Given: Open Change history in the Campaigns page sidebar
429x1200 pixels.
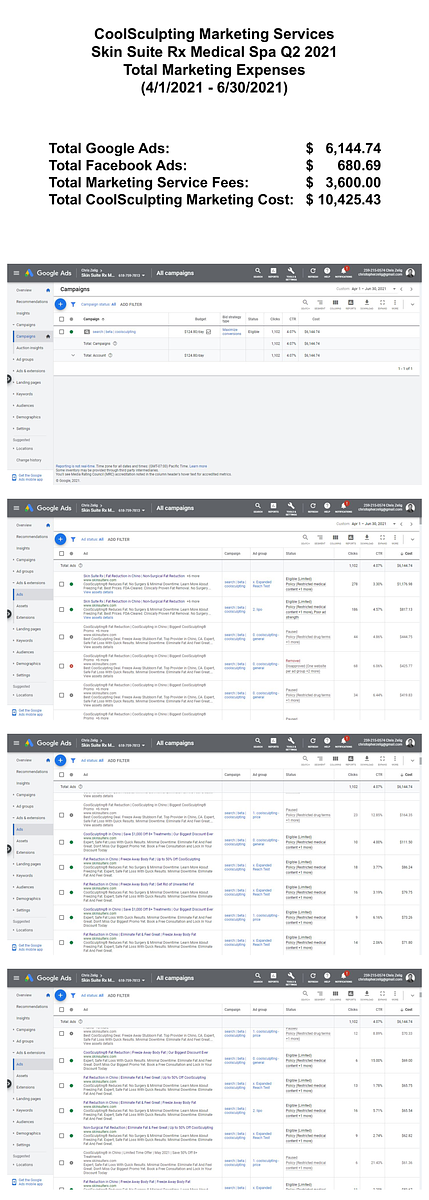Looking at the screenshot, I should (x=29, y=460).
